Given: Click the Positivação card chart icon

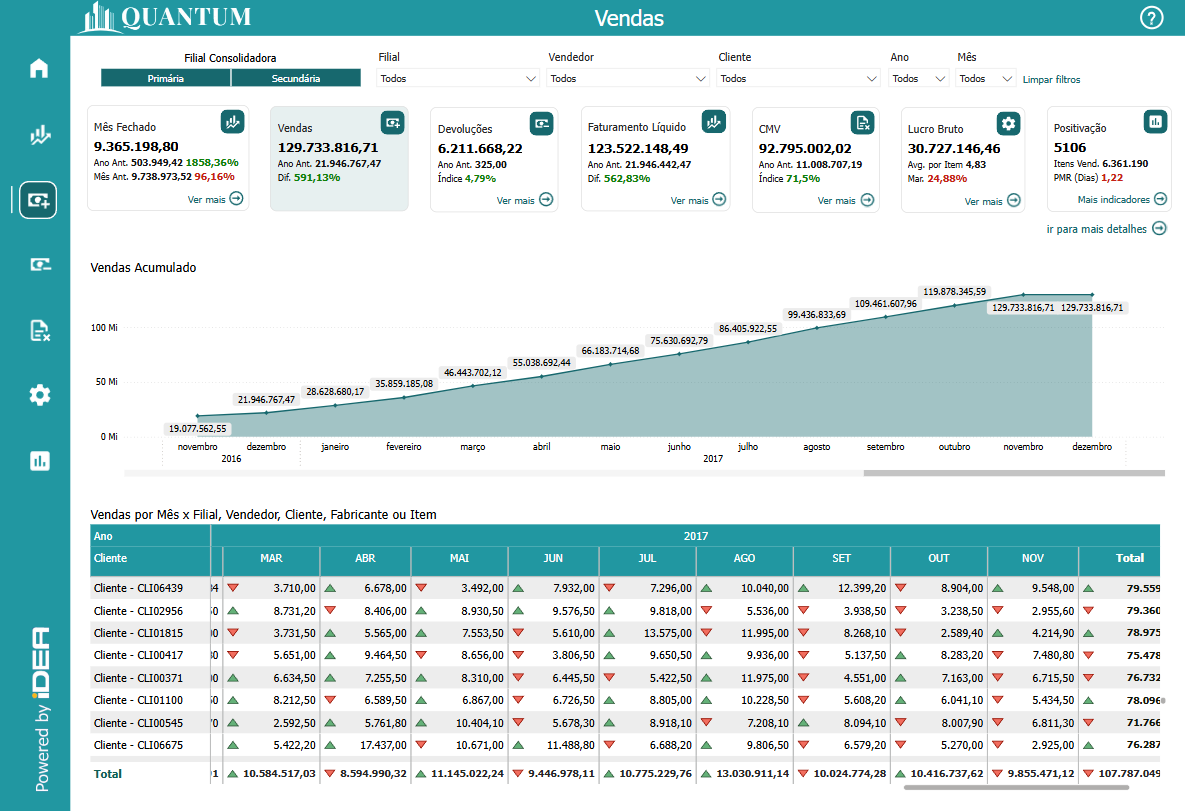Looking at the screenshot, I should (x=1155, y=121).
